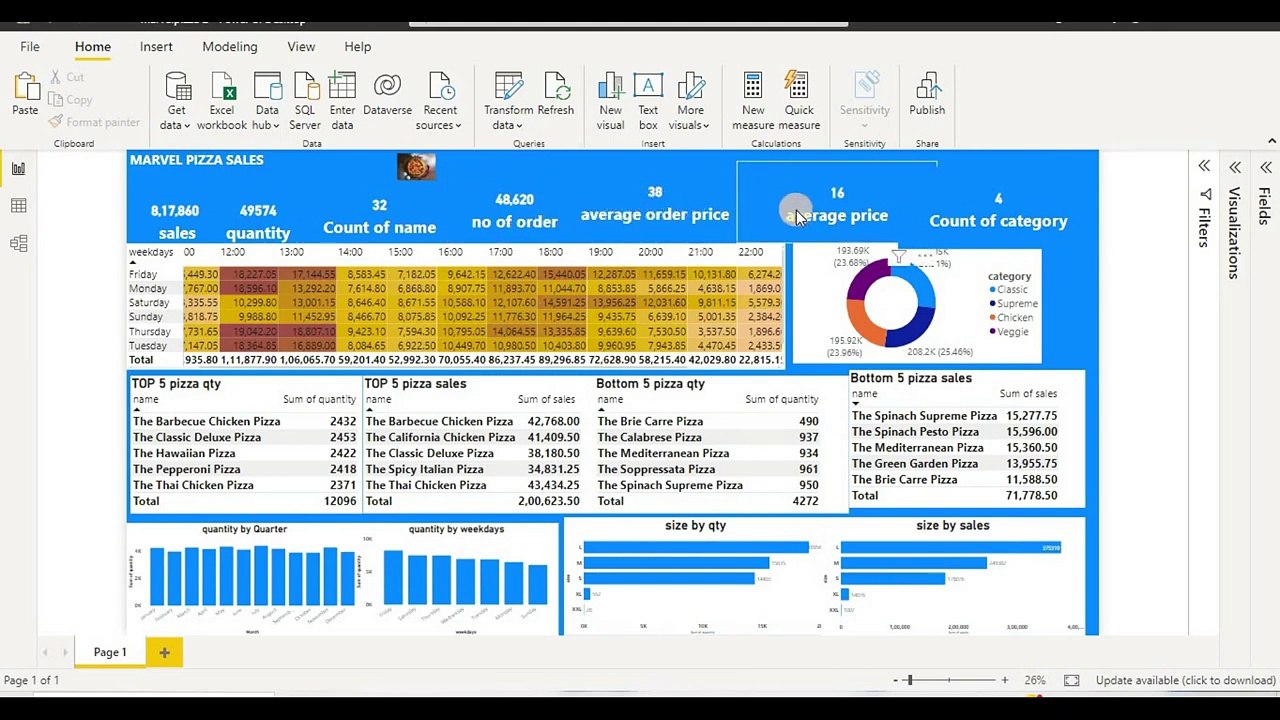The width and height of the screenshot is (1280, 720).
Task: Click the MARVEL PIZZA SALES title
Action: click(197, 160)
